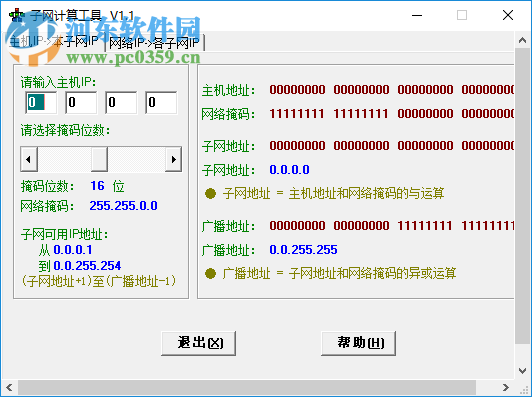Click the 请输入主机IP: label
This screenshot has width=532, height=397.
pos(58,82)
